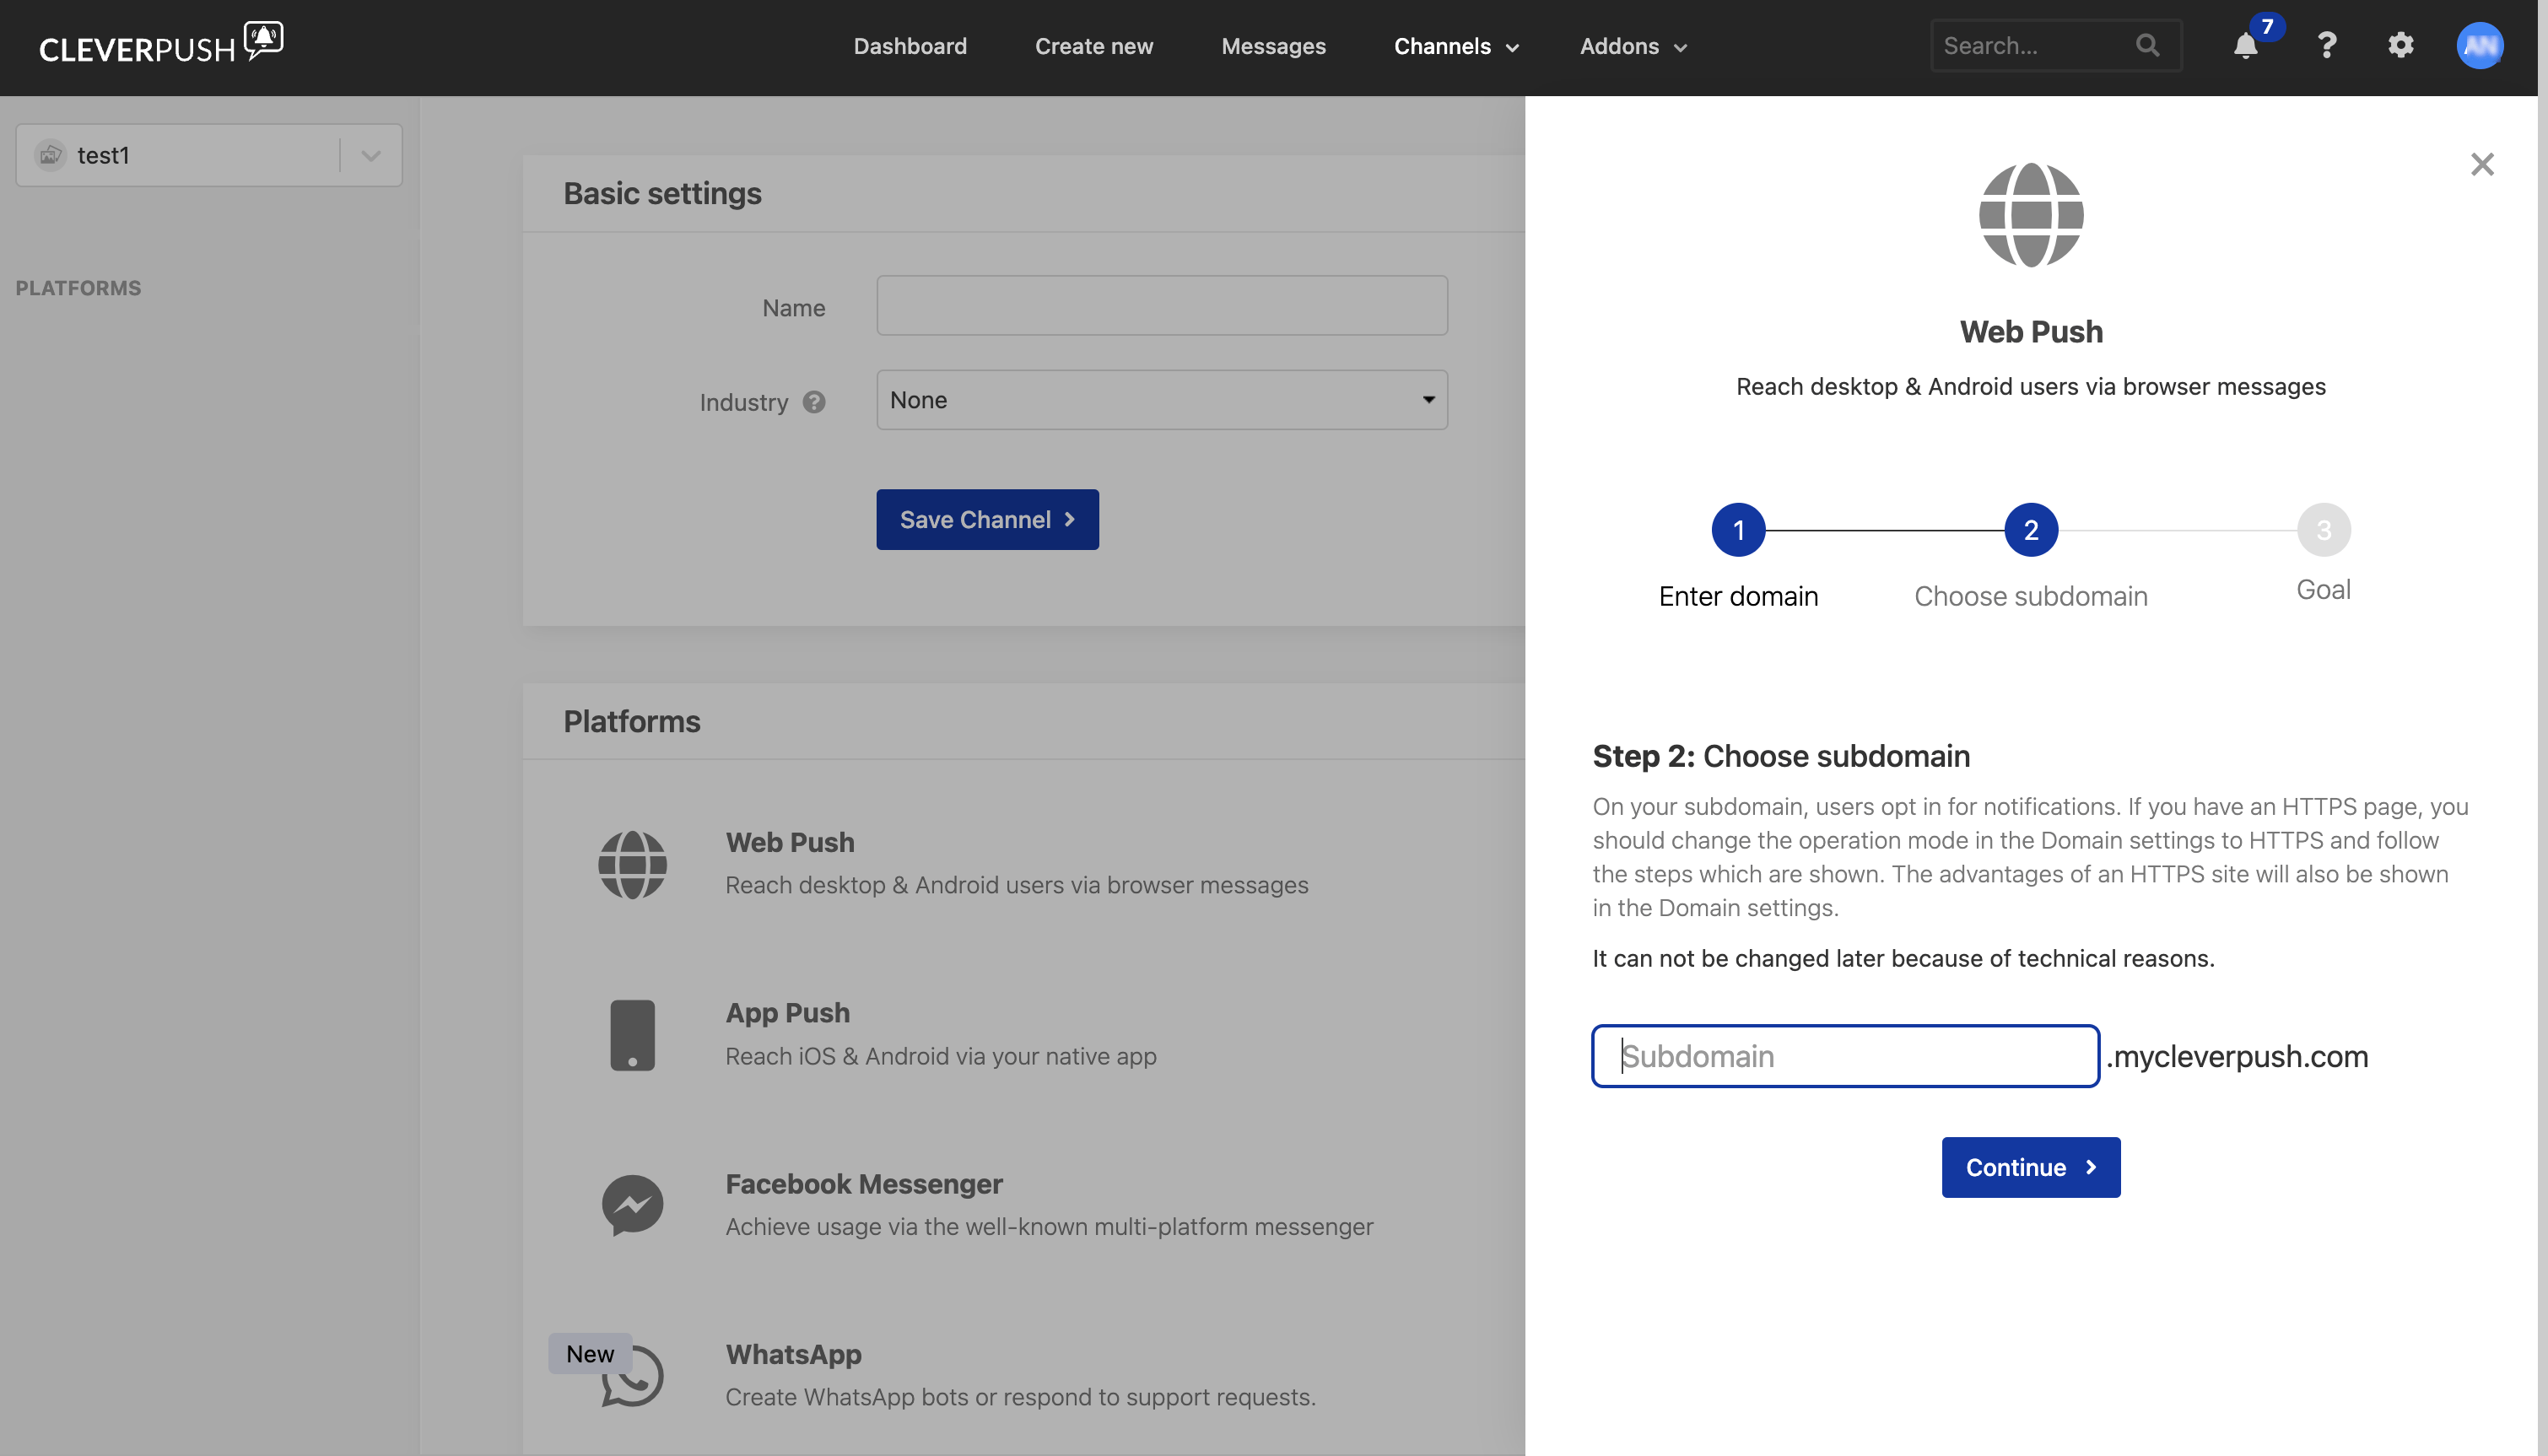
Task: Open Create new page
Action: pyautogui.click(x=1094, y=46)
